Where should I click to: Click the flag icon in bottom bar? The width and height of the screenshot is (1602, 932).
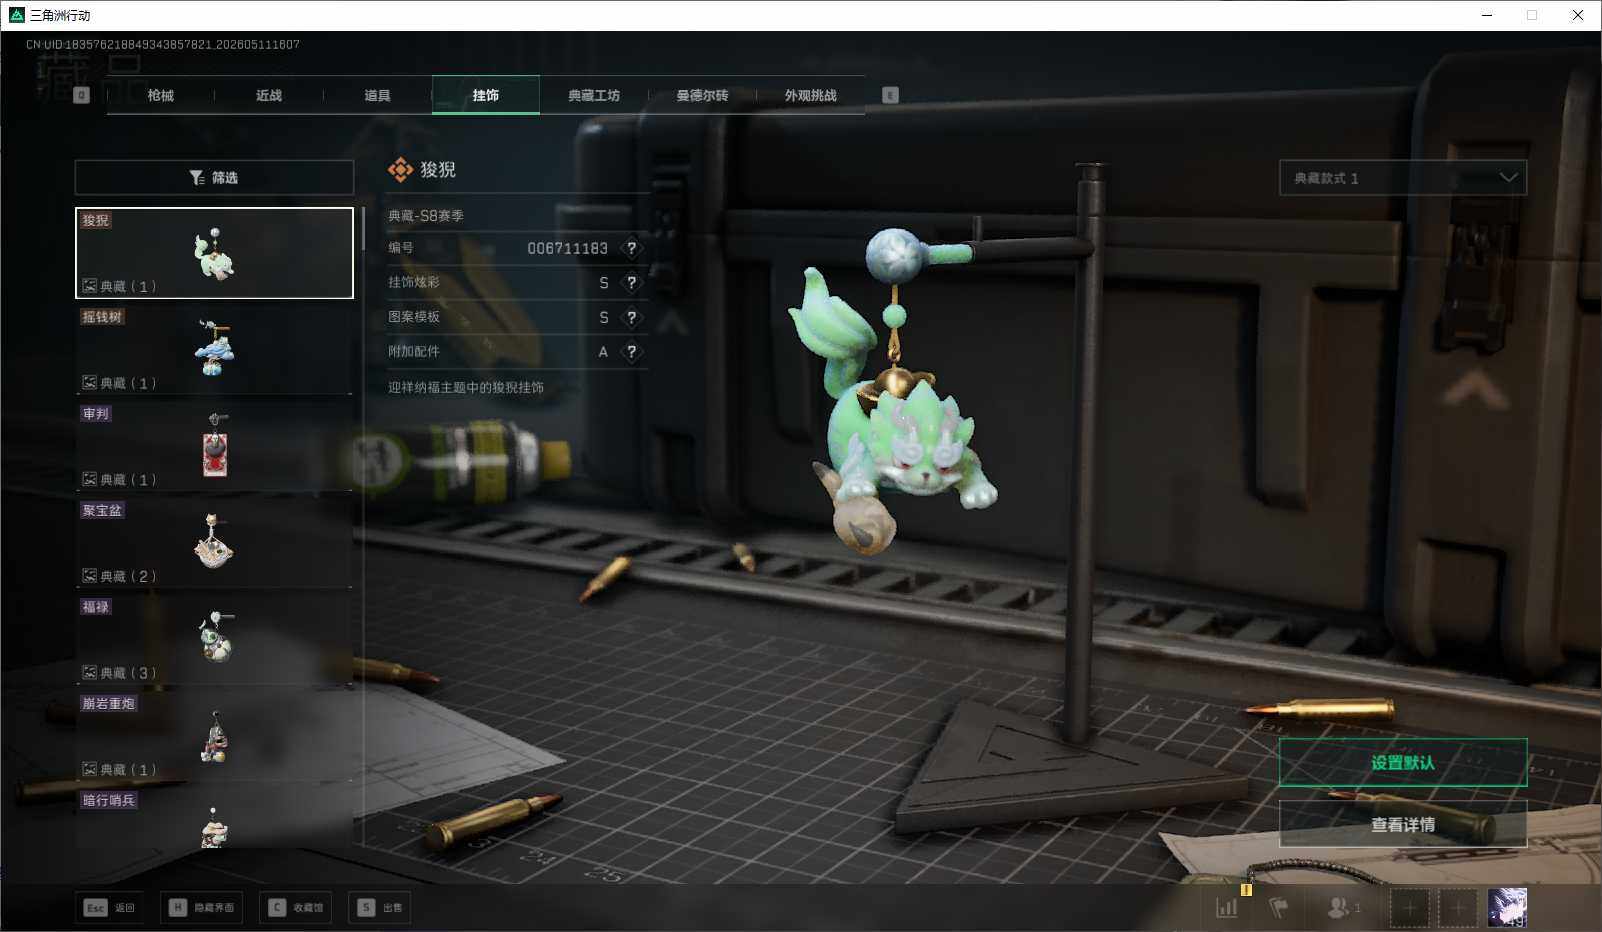[1279, 908]
